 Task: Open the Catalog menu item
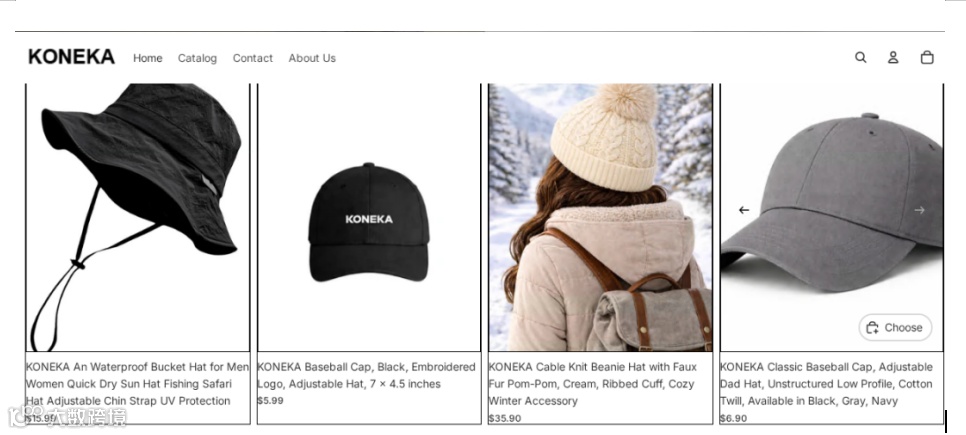pyautogui.click(x=197, y=58)
